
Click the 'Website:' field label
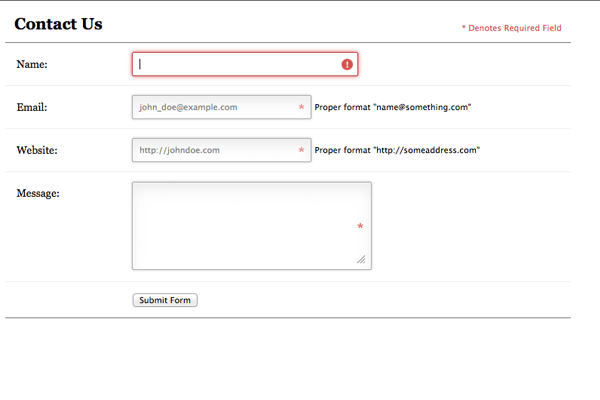coord(37,151)
